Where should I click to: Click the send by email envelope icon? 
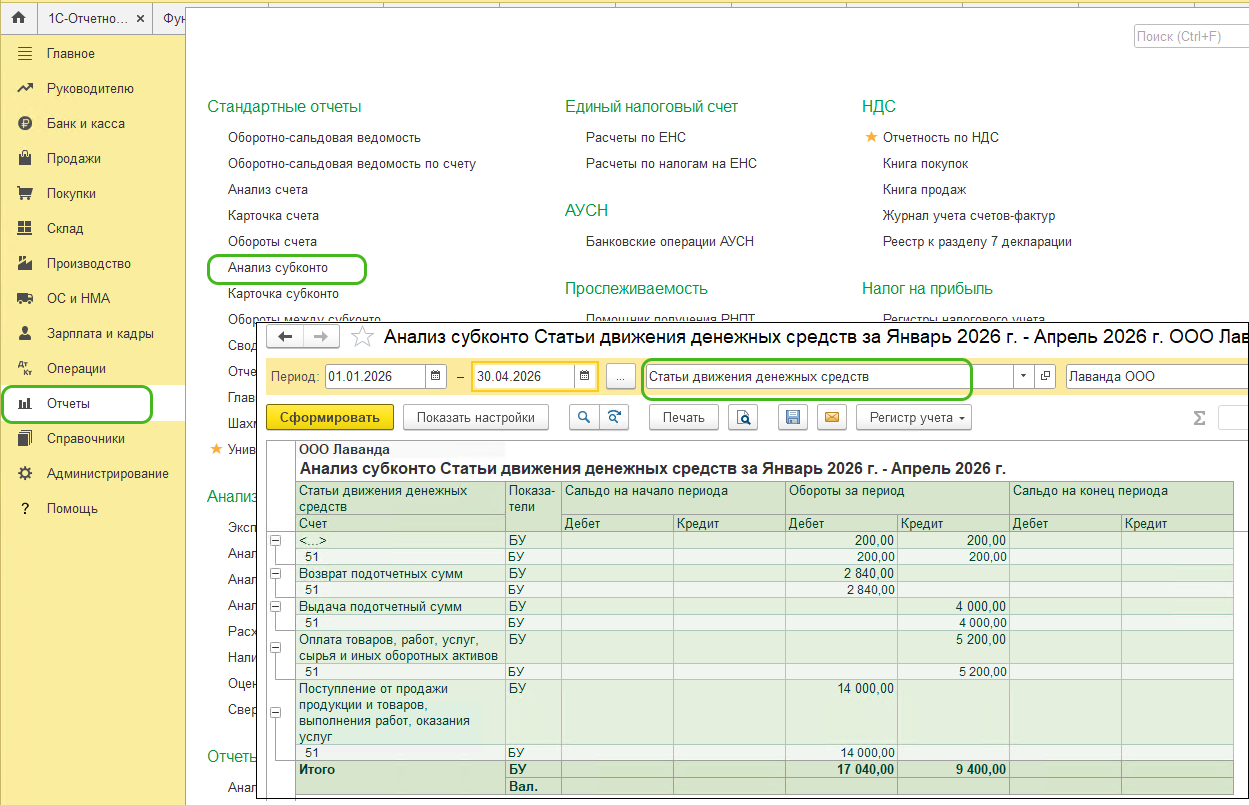(832, 418)
